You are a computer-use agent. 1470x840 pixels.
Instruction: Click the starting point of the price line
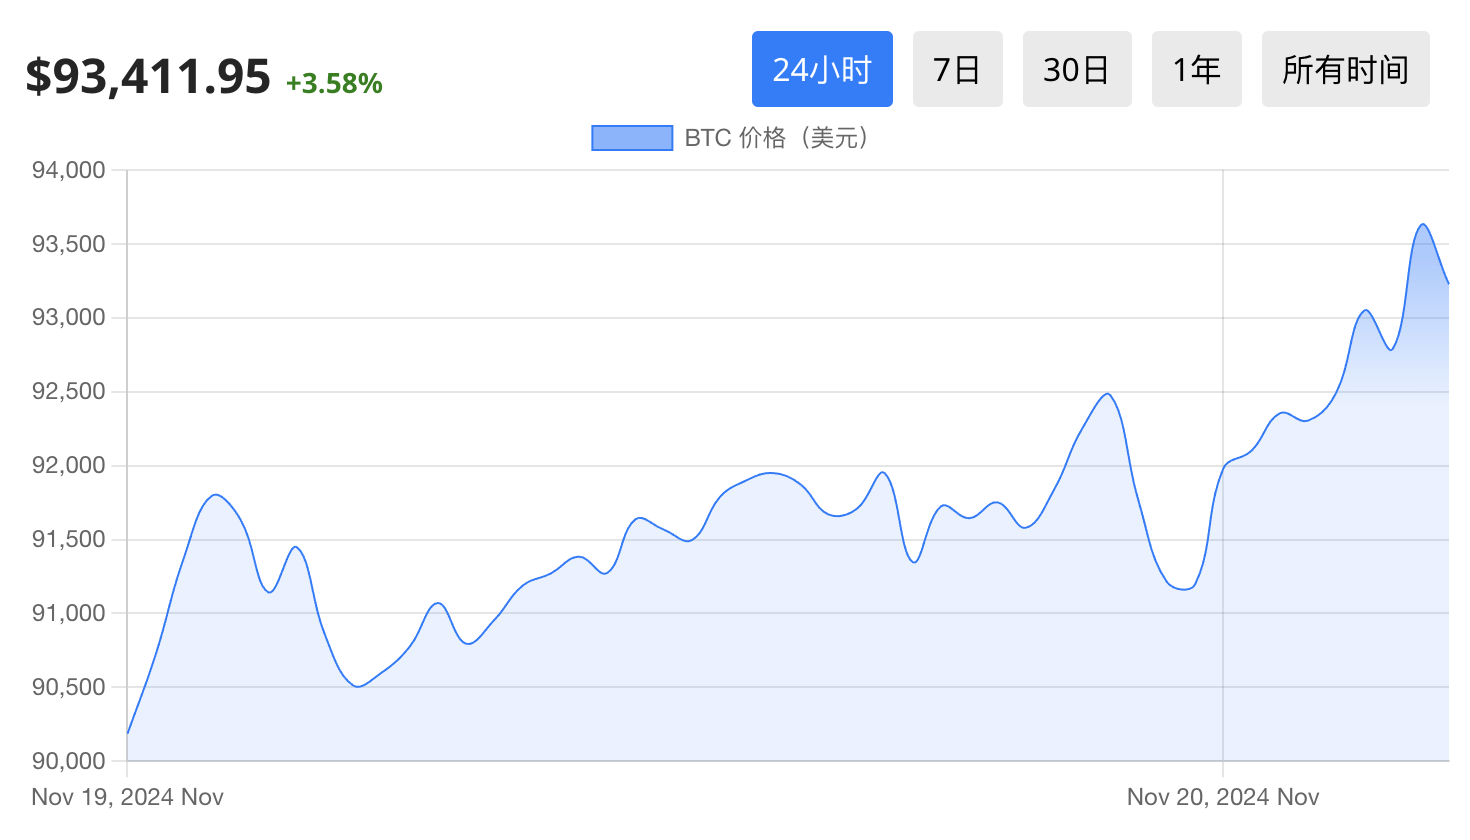(x=128, y=733)
